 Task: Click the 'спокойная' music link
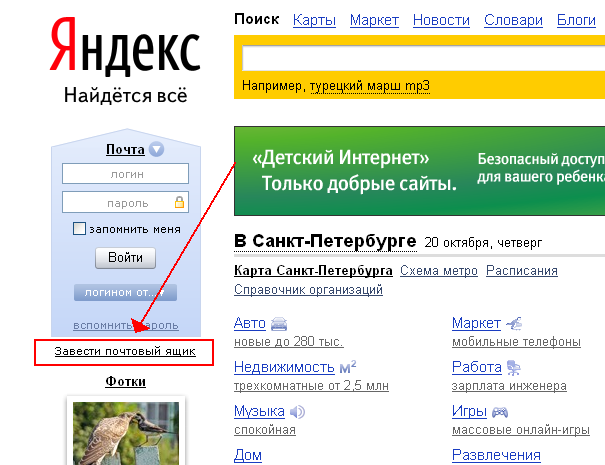click(265, 429)
